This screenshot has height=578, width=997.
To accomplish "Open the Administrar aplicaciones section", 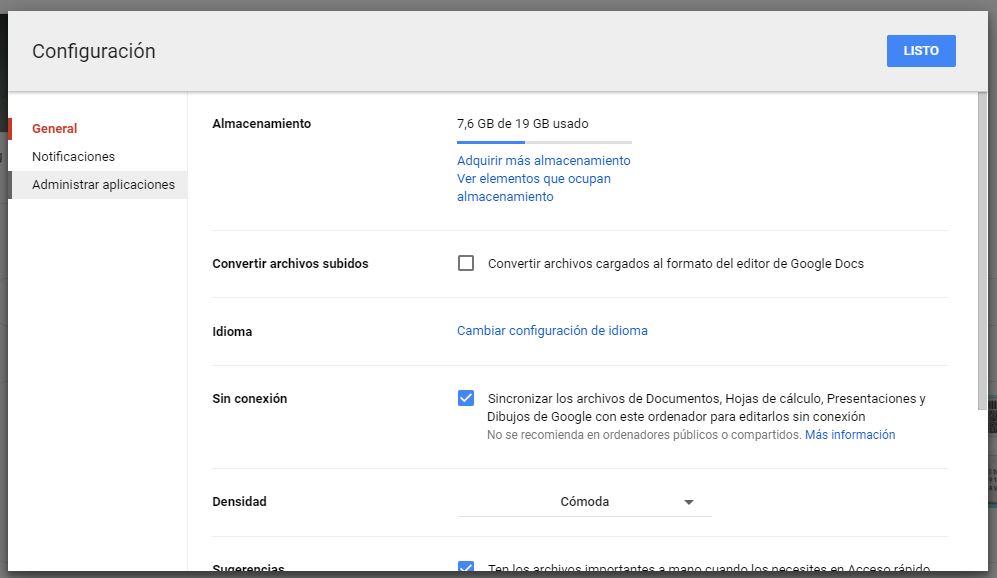I will (103, 185).
